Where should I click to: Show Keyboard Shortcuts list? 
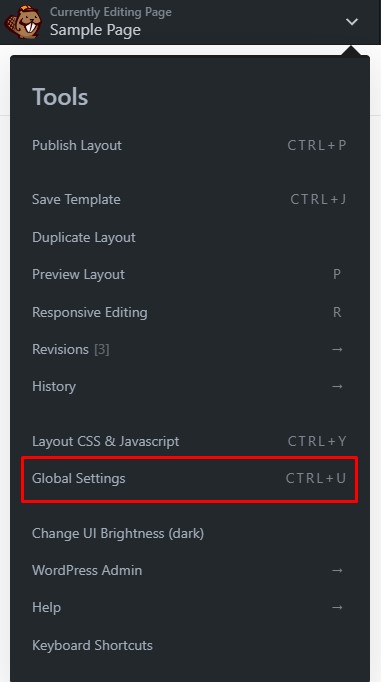(190, 645)
